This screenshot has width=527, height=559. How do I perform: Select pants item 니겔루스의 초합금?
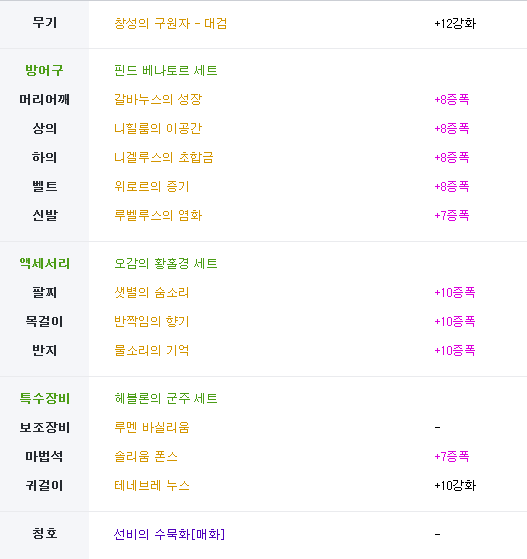(164, 157)
